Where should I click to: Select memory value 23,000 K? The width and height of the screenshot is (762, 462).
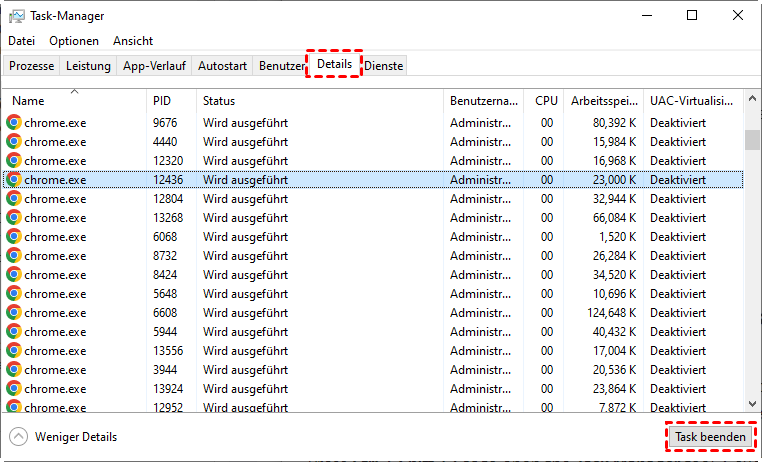pos(614,179)
